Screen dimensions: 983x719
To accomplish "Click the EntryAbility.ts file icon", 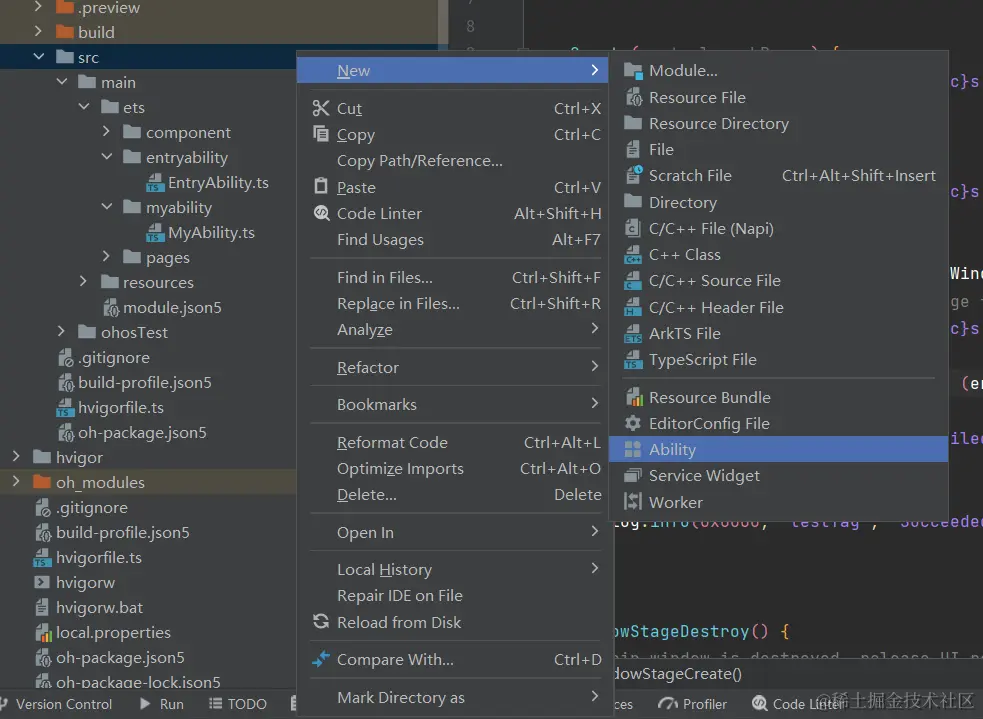I will coord(154,182).
